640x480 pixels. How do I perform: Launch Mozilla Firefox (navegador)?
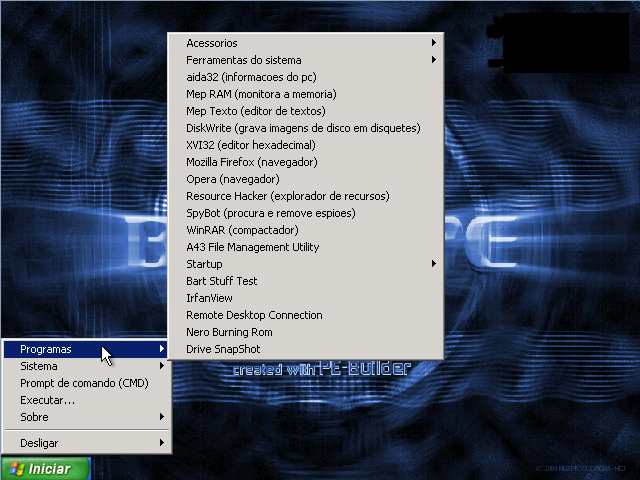pos(305,162)
